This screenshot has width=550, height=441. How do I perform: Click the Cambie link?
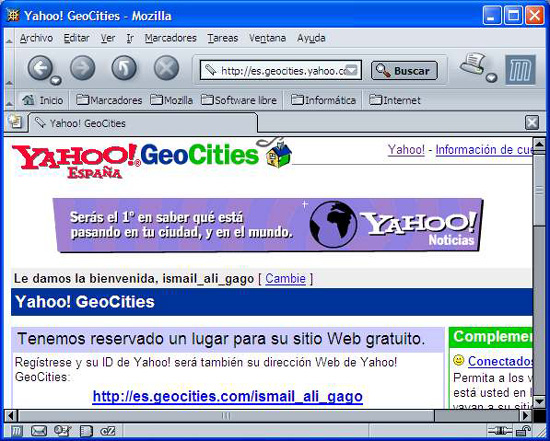[285, 279]
